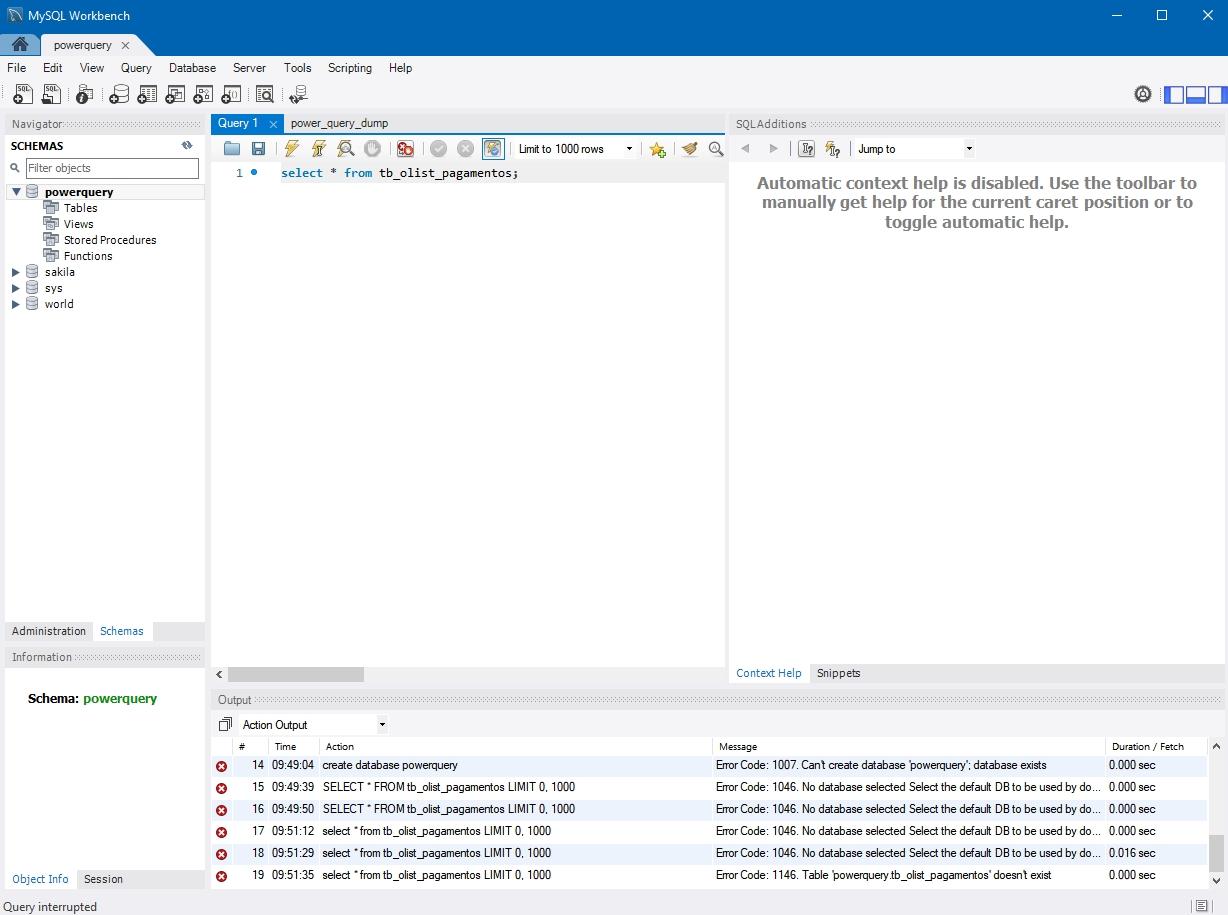The image size is (1228, 915).
Task: Click the create new schema icon
Action: point(119,95)
